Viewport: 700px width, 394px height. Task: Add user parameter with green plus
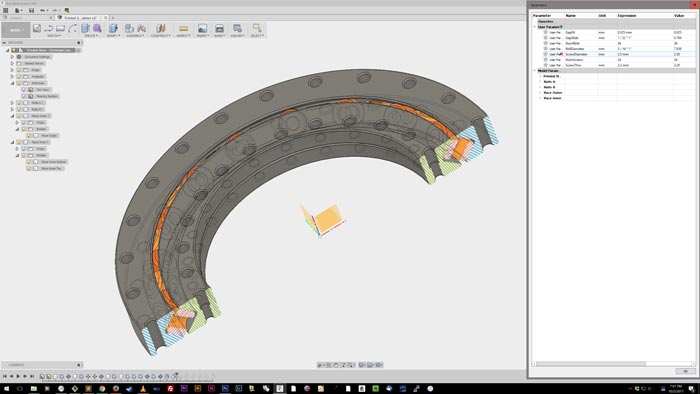click(561, 27)
